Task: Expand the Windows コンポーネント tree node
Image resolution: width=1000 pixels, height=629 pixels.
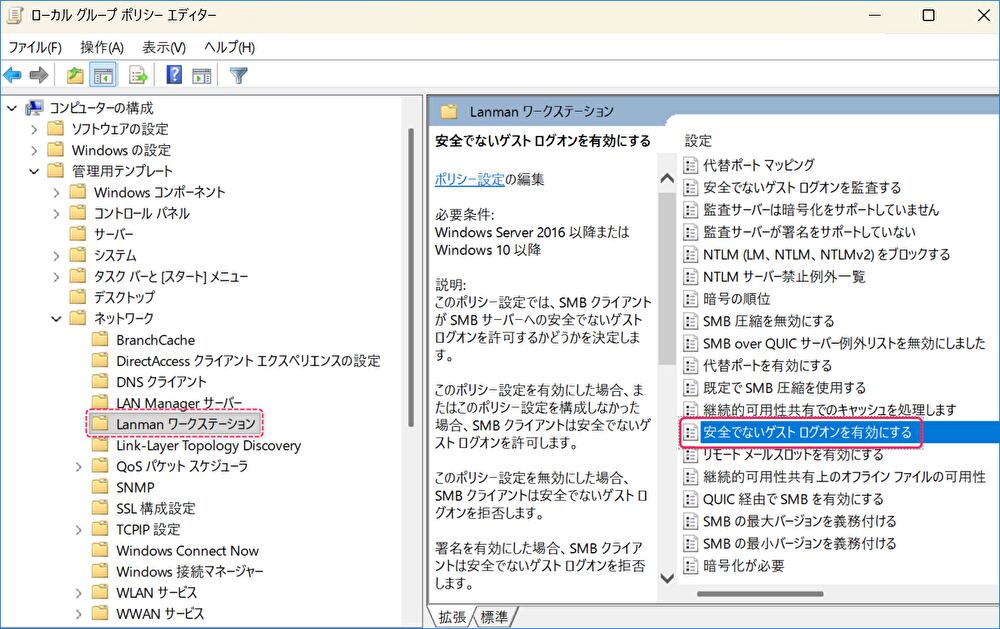Action: (x=55, y=192)
